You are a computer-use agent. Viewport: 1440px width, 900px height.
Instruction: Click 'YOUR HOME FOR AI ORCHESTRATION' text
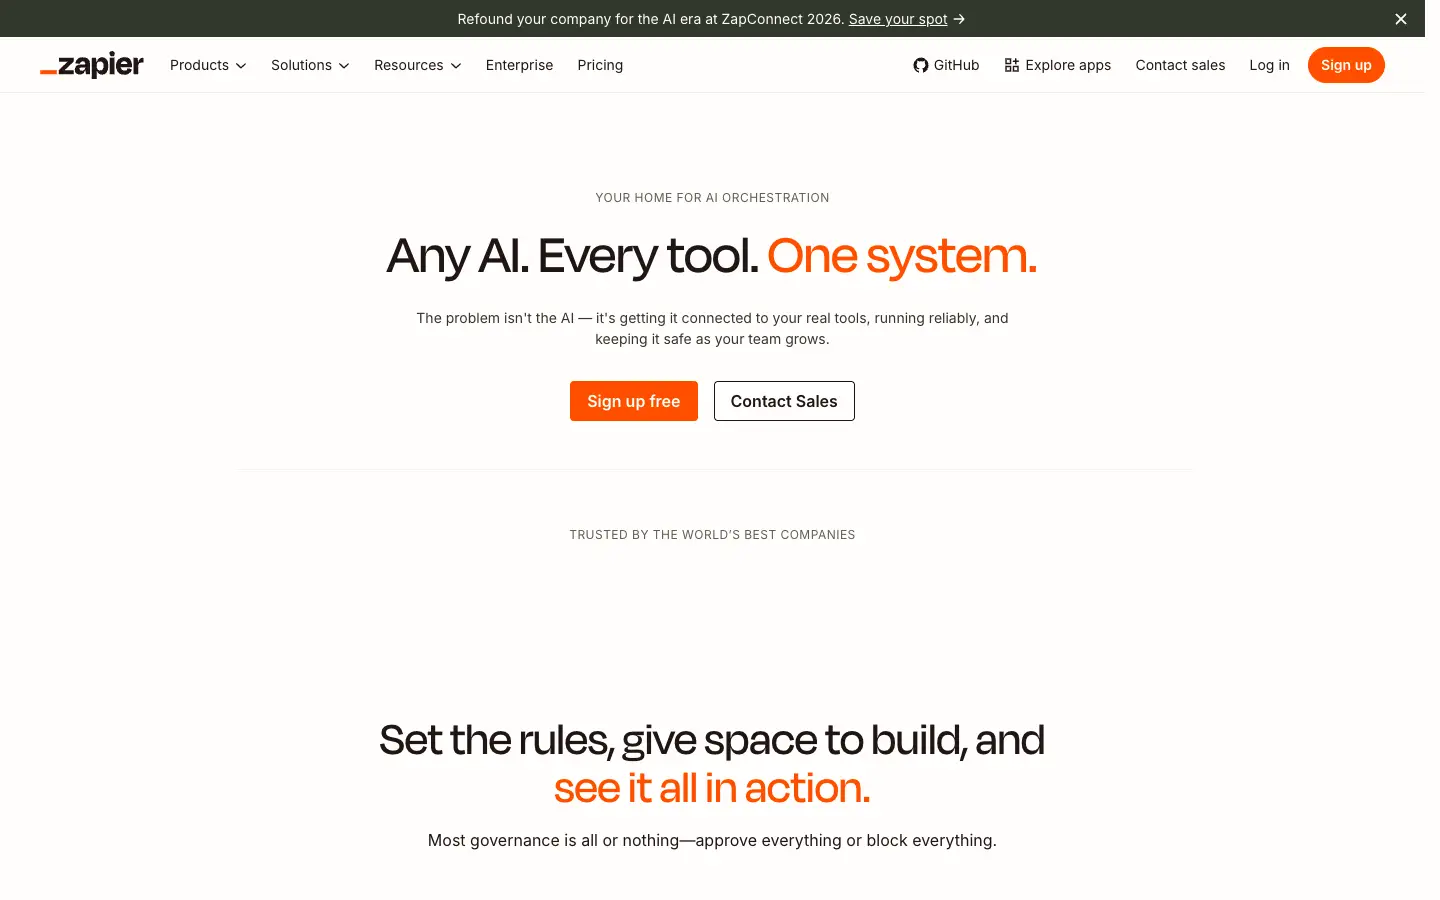click(712, 198)
